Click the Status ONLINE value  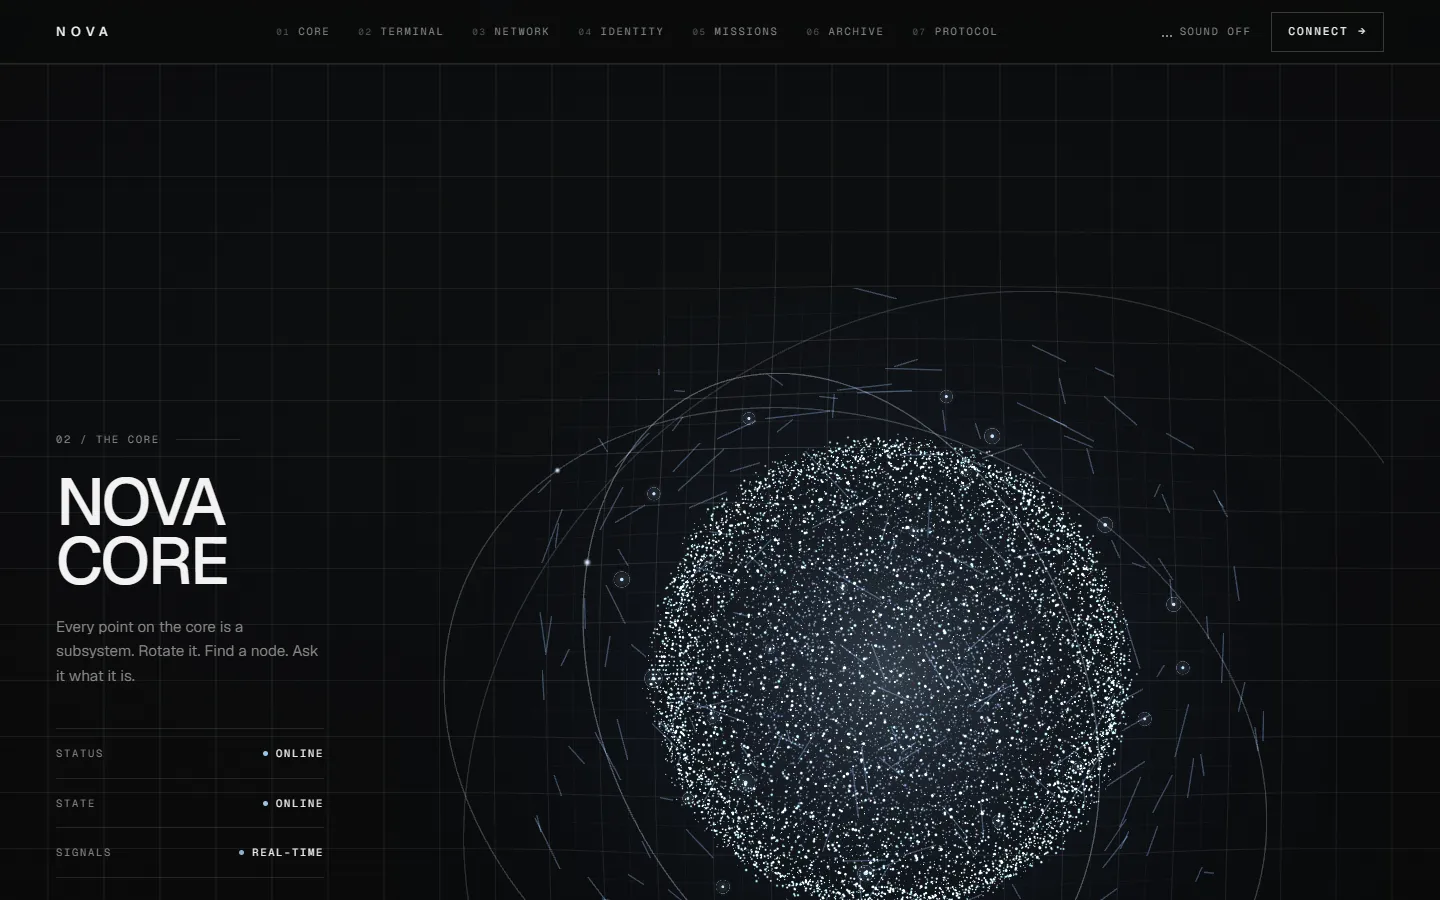pos(293,754)
